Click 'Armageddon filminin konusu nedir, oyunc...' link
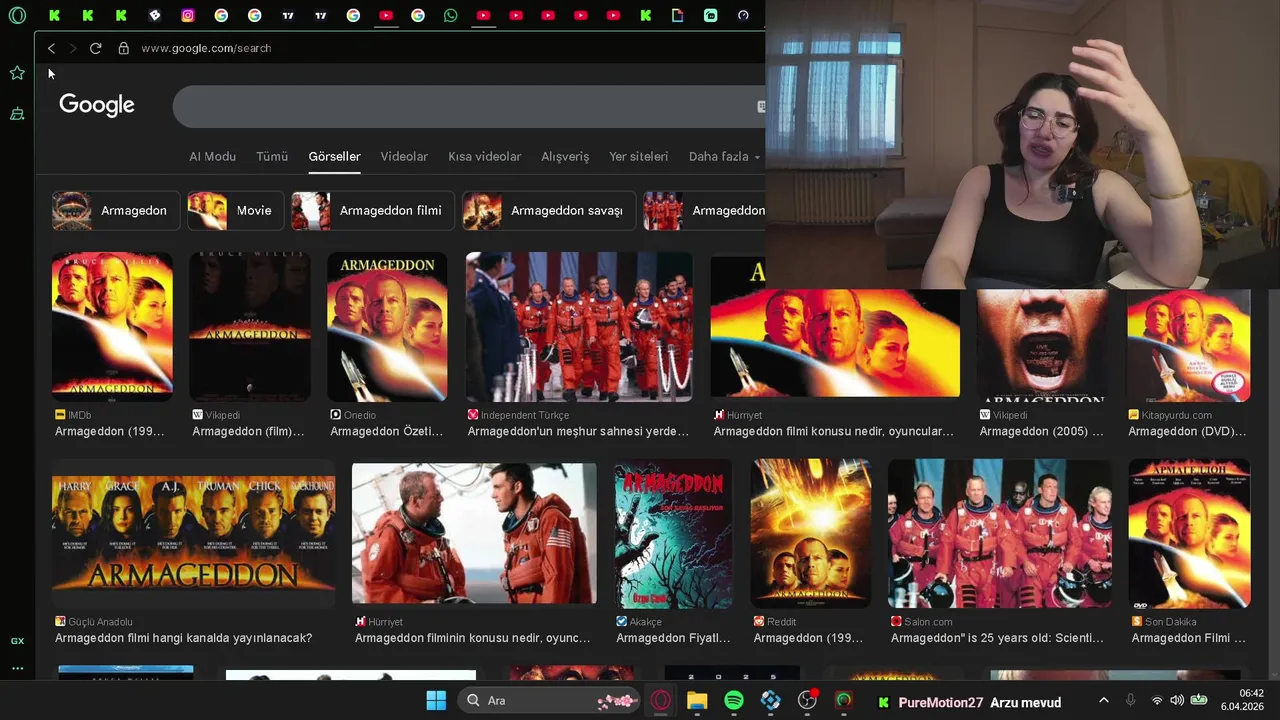 472,638
